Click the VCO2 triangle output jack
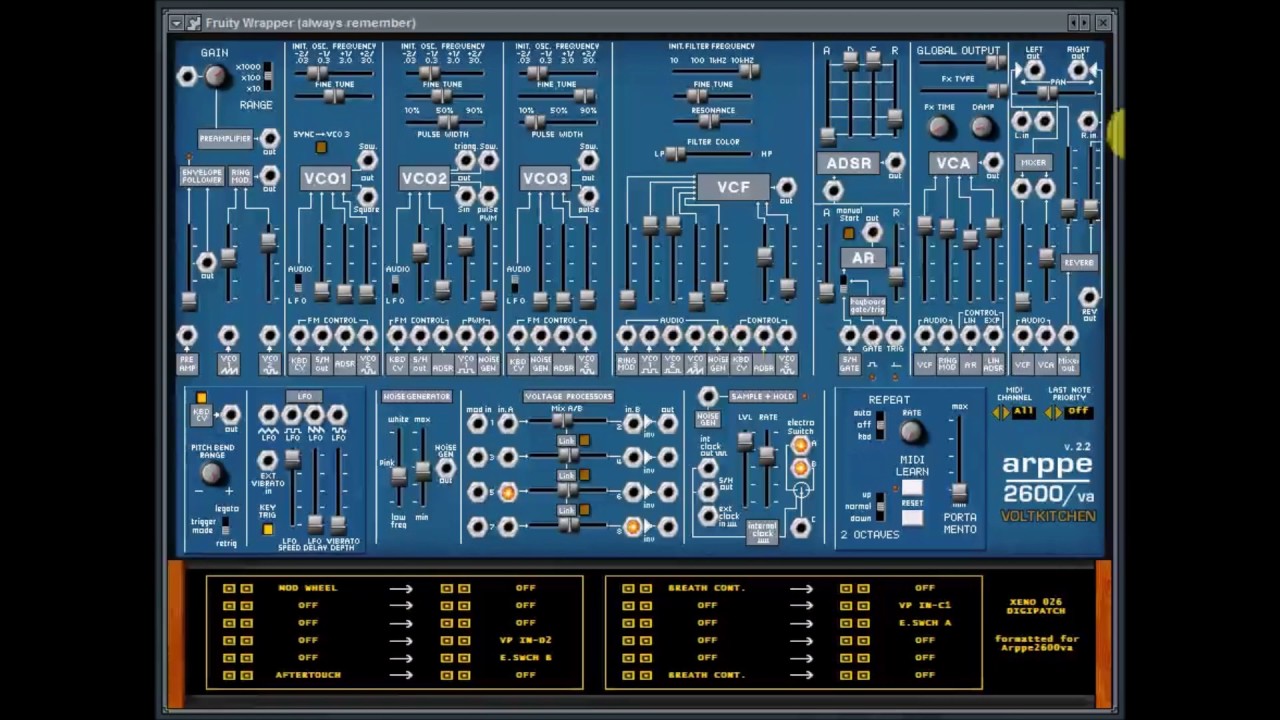This screenshot has height=720, width=1280. click(466, 160)
